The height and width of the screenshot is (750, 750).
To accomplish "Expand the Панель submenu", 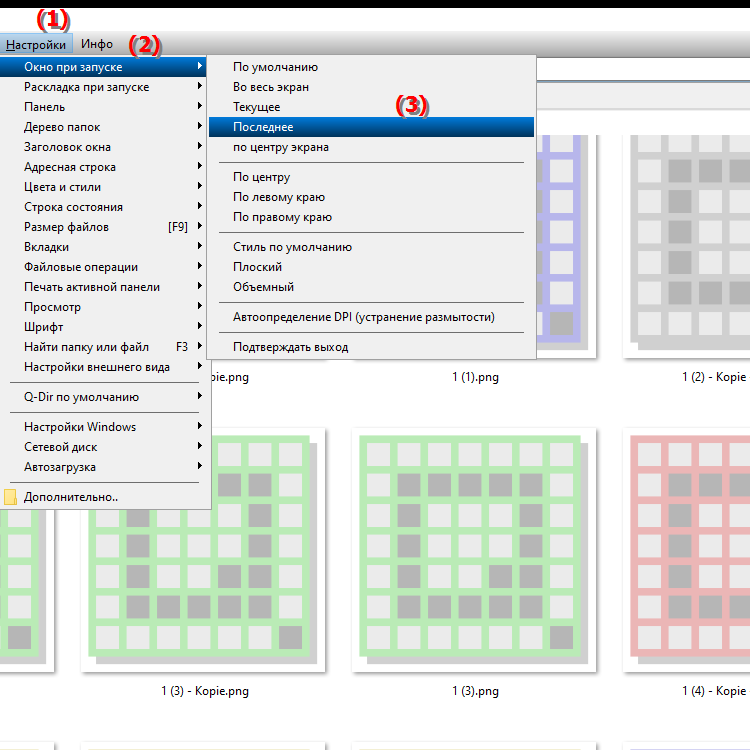I will pos(103,107).
